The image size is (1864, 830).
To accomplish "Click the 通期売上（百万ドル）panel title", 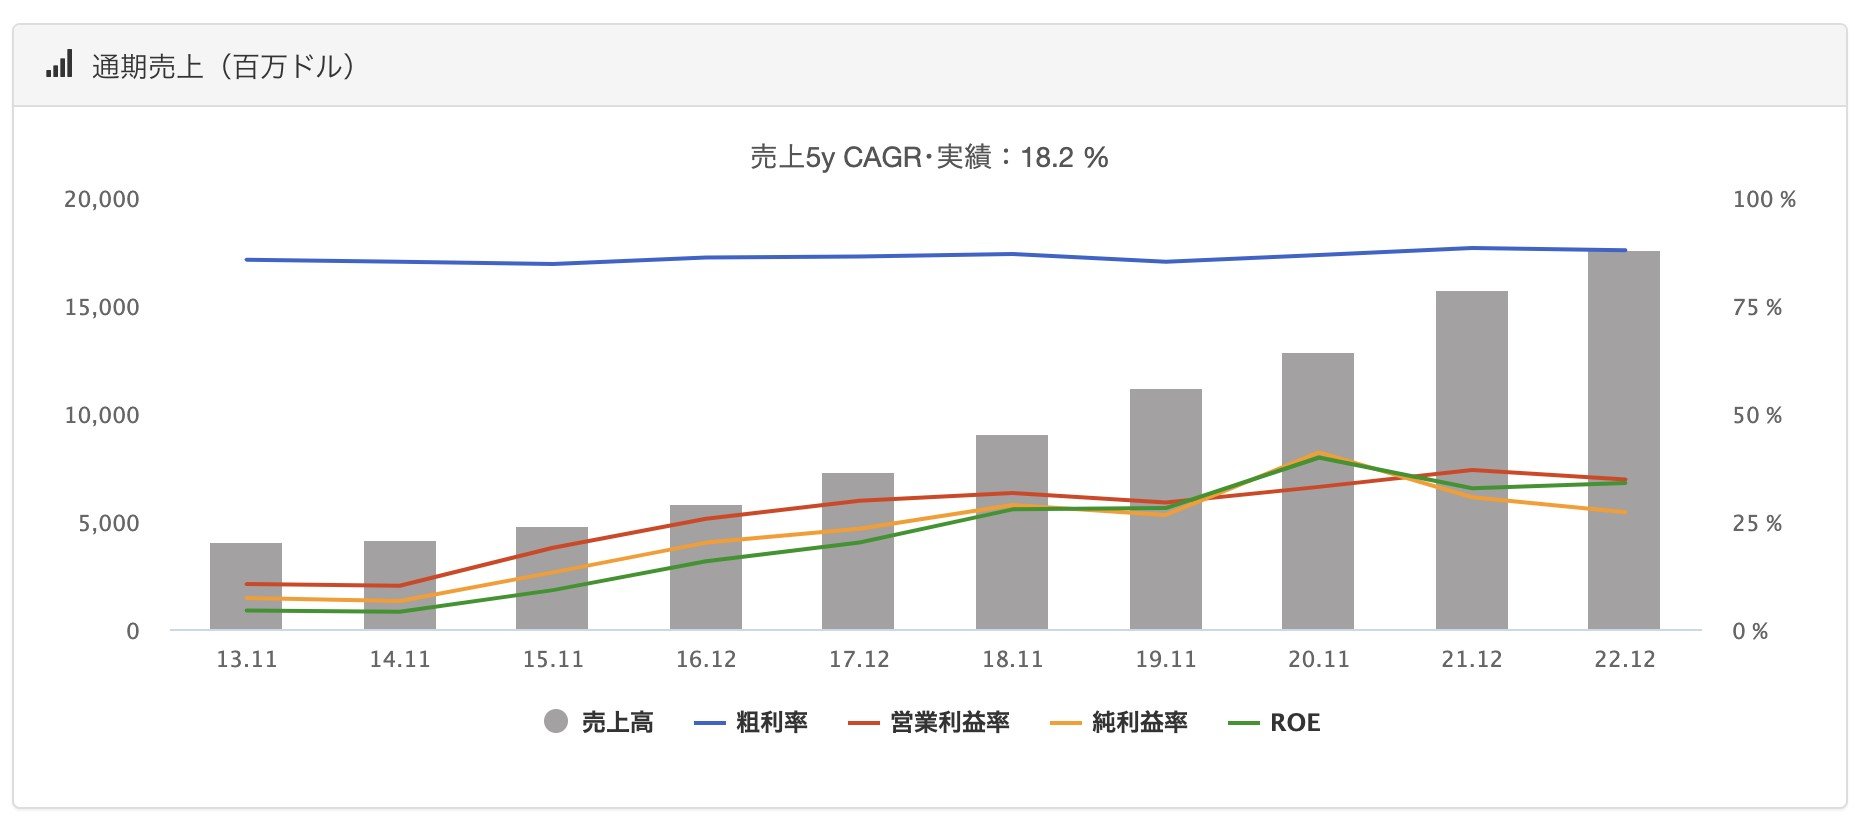I will (223, 67).
